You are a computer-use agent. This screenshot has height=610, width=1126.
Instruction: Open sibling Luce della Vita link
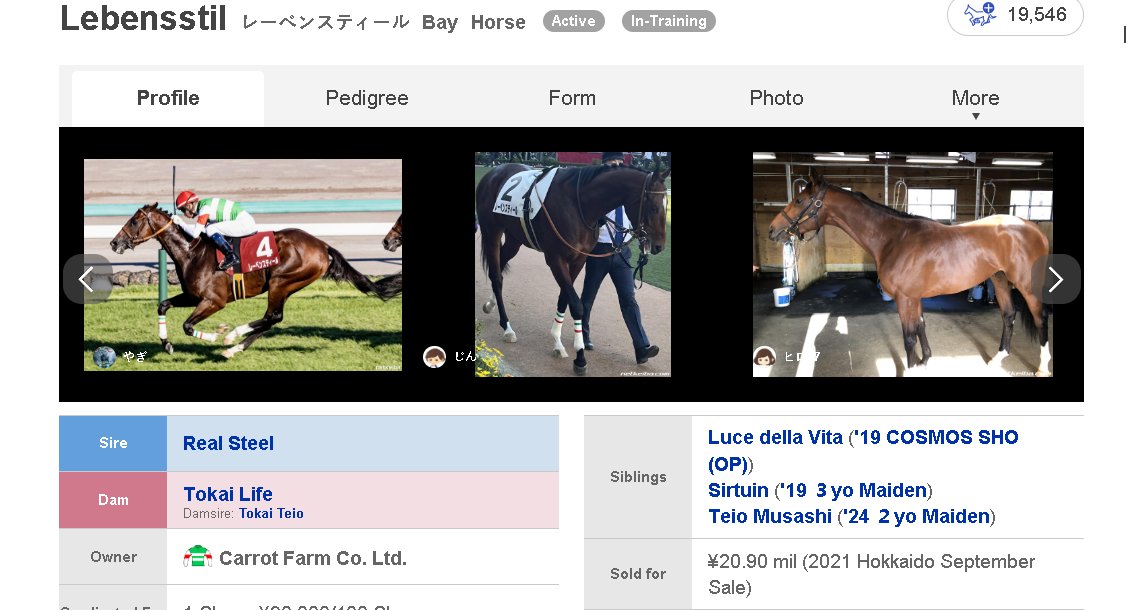775,437
